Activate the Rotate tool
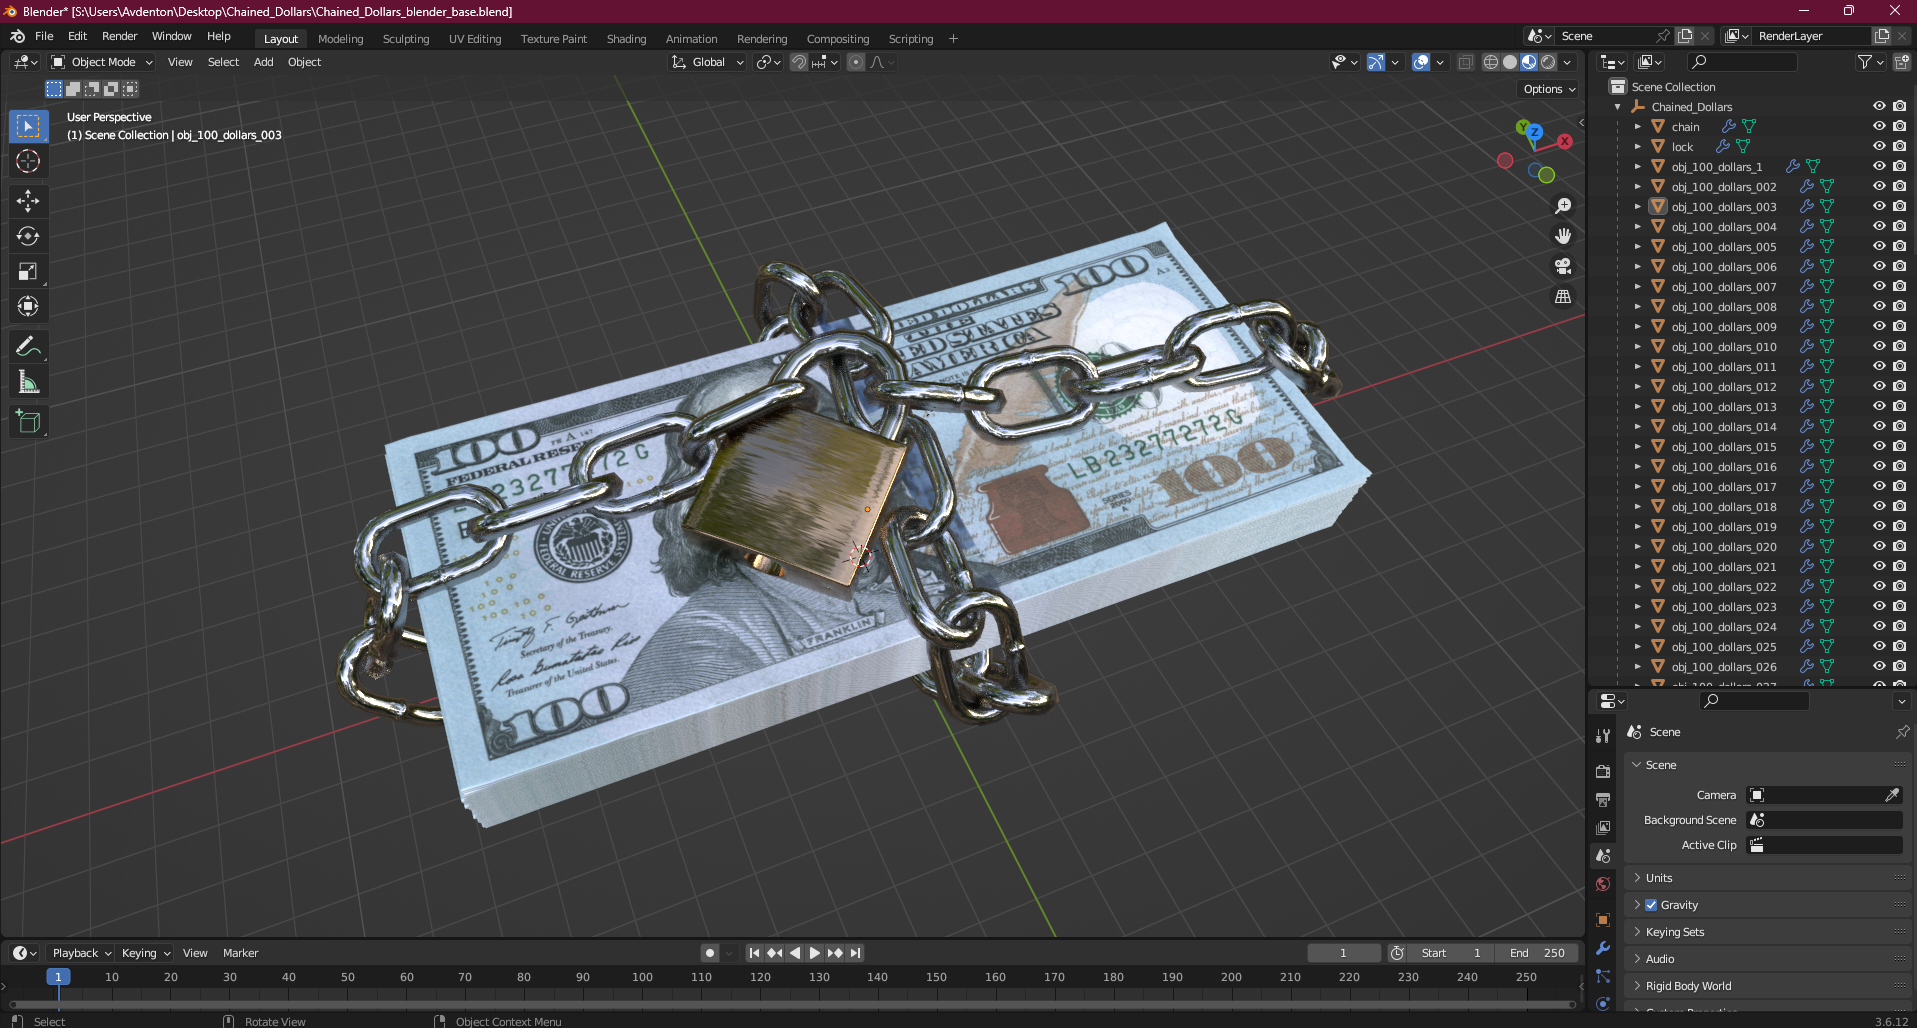Image resolution: width=1917 pixels, height=1028 pixels. pos(28,236)
